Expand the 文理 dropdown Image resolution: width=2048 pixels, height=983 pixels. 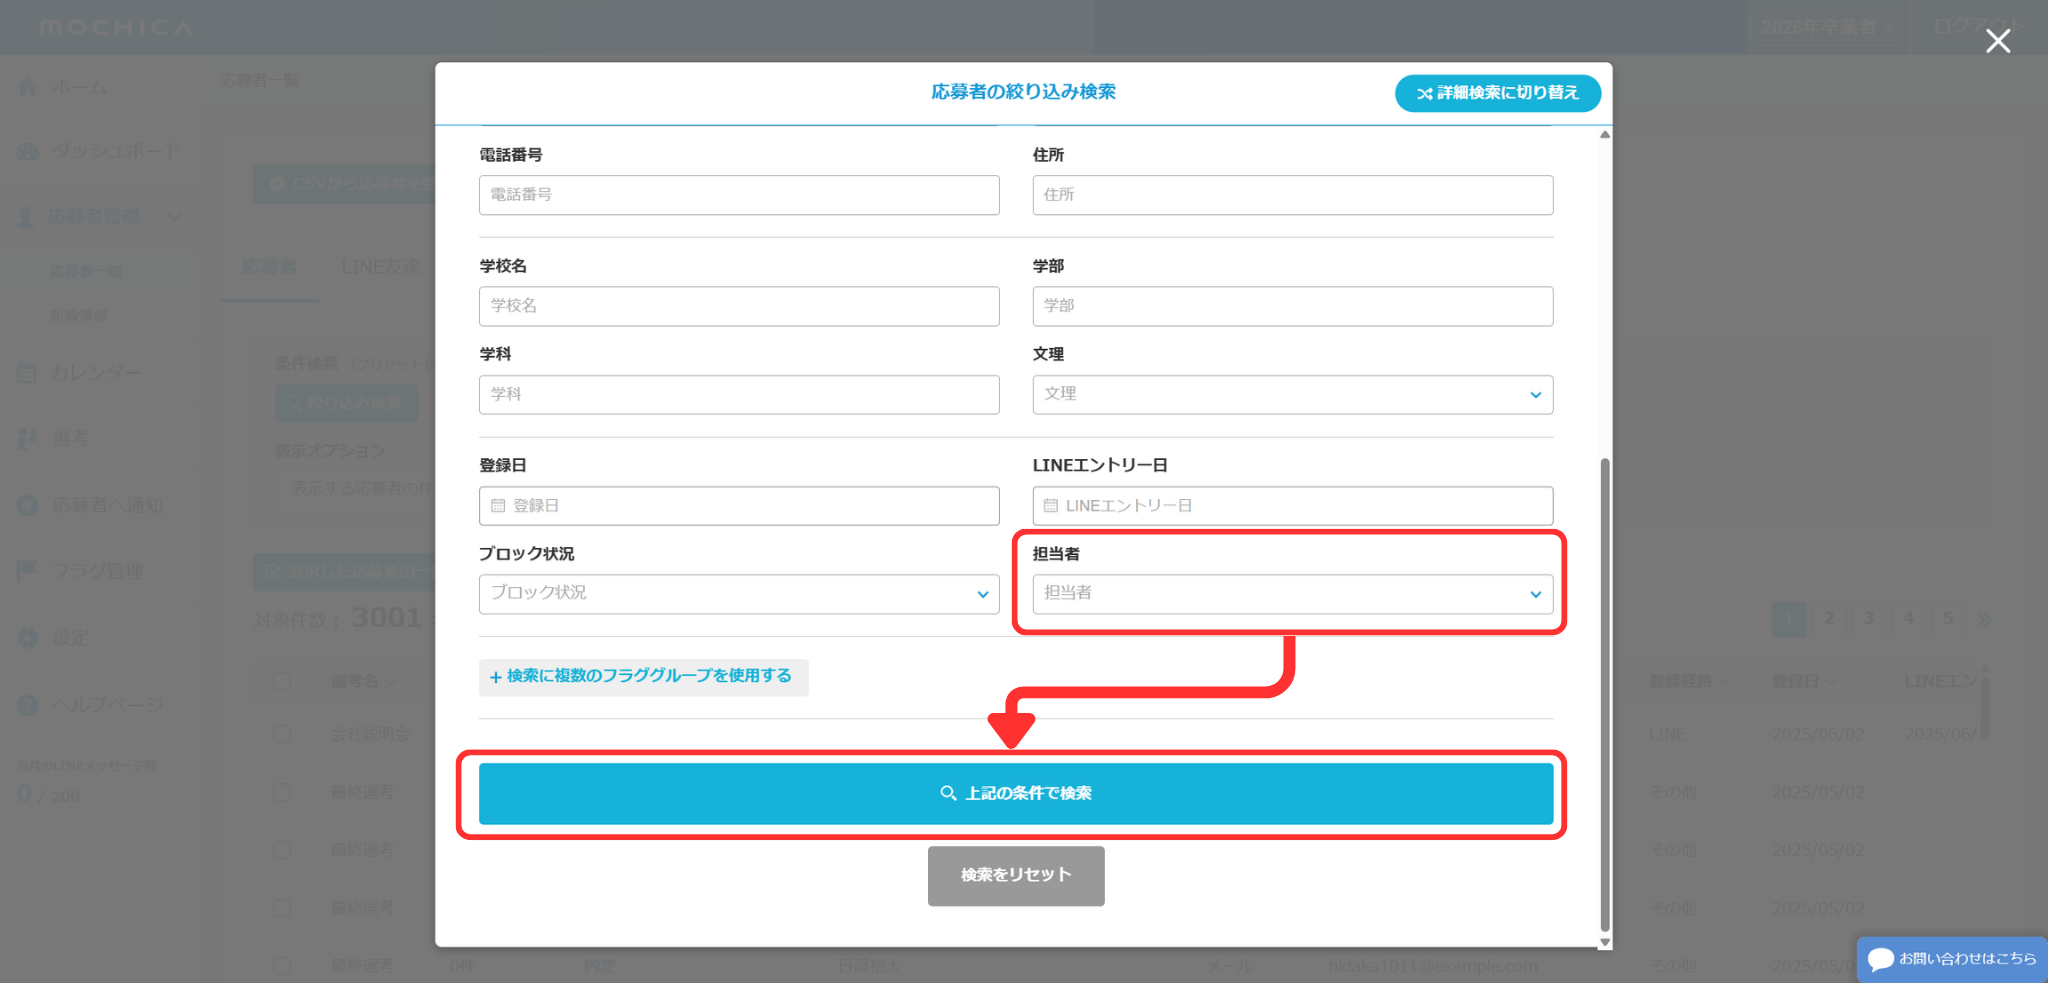(x=1292, y=395)
